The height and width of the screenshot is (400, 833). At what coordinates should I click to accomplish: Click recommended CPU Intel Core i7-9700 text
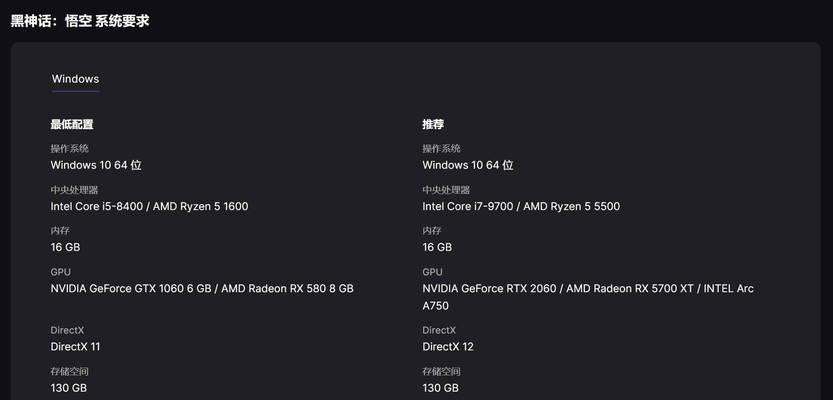point(468,206)
